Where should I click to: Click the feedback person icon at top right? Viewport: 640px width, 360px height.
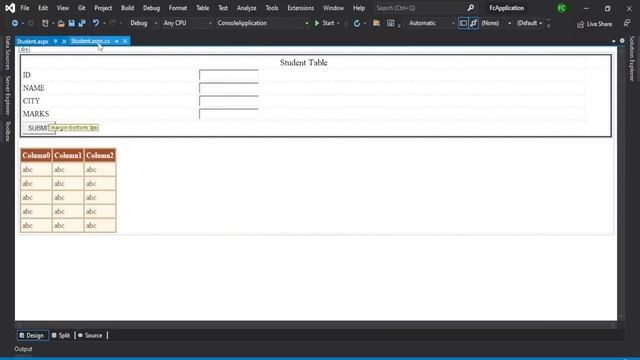627,23
